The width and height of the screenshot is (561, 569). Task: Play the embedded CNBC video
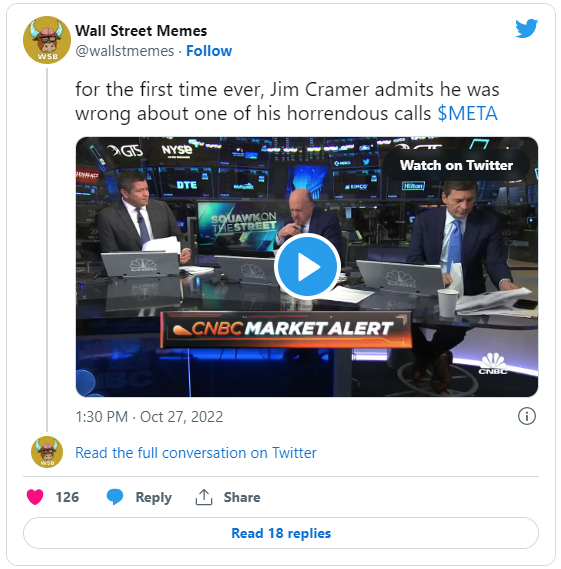pyautogui.click(x=307, y=267)
